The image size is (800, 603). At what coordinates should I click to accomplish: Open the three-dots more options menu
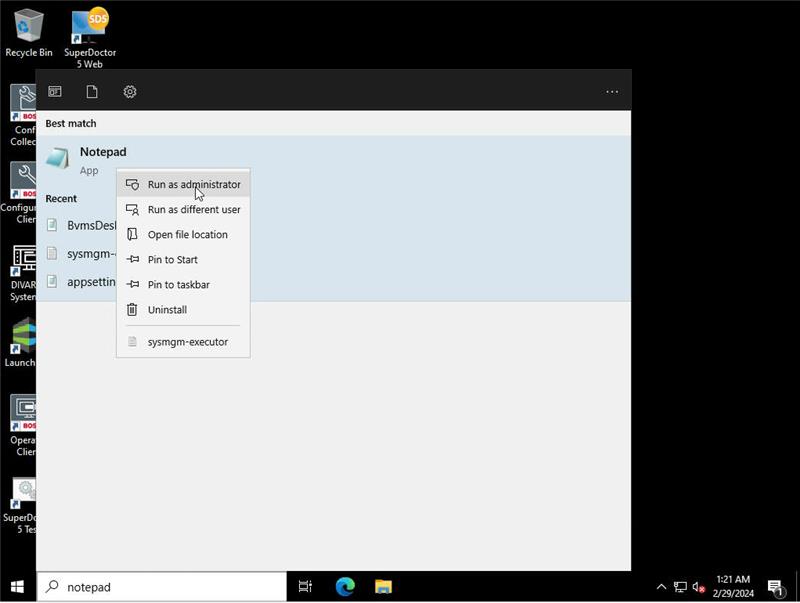point(612,92)
